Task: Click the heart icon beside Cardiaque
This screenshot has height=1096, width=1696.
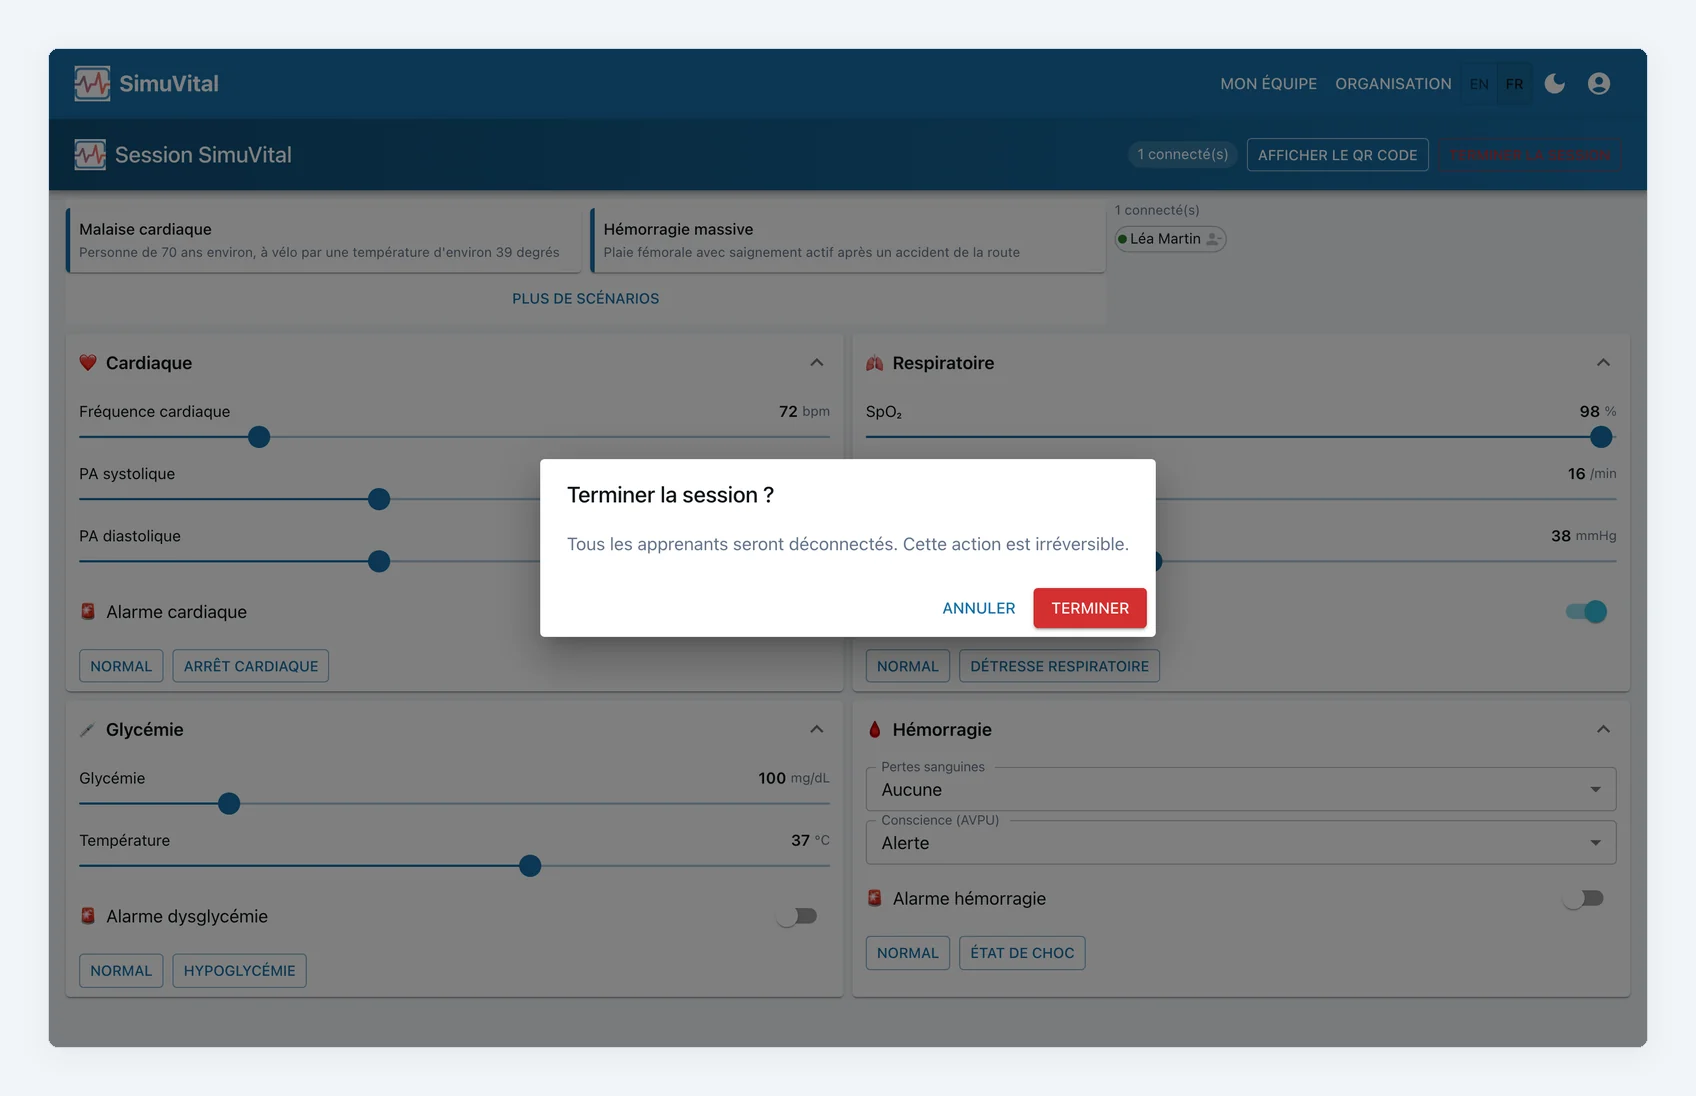Action: [88, 363]
